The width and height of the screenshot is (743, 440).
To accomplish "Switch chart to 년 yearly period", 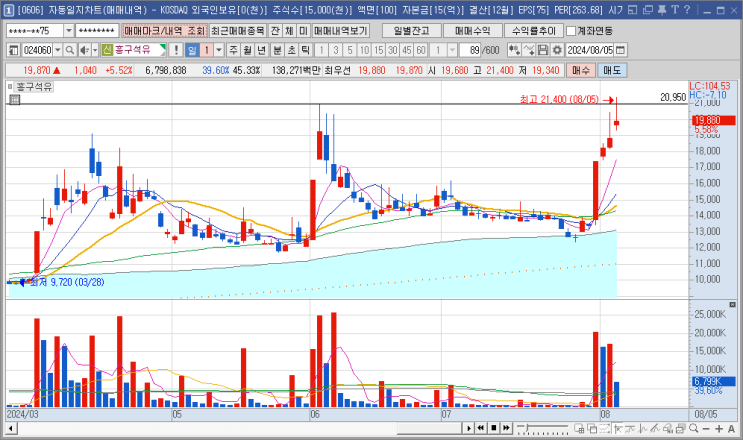I will pyautogui.click(x=262, y=50).
